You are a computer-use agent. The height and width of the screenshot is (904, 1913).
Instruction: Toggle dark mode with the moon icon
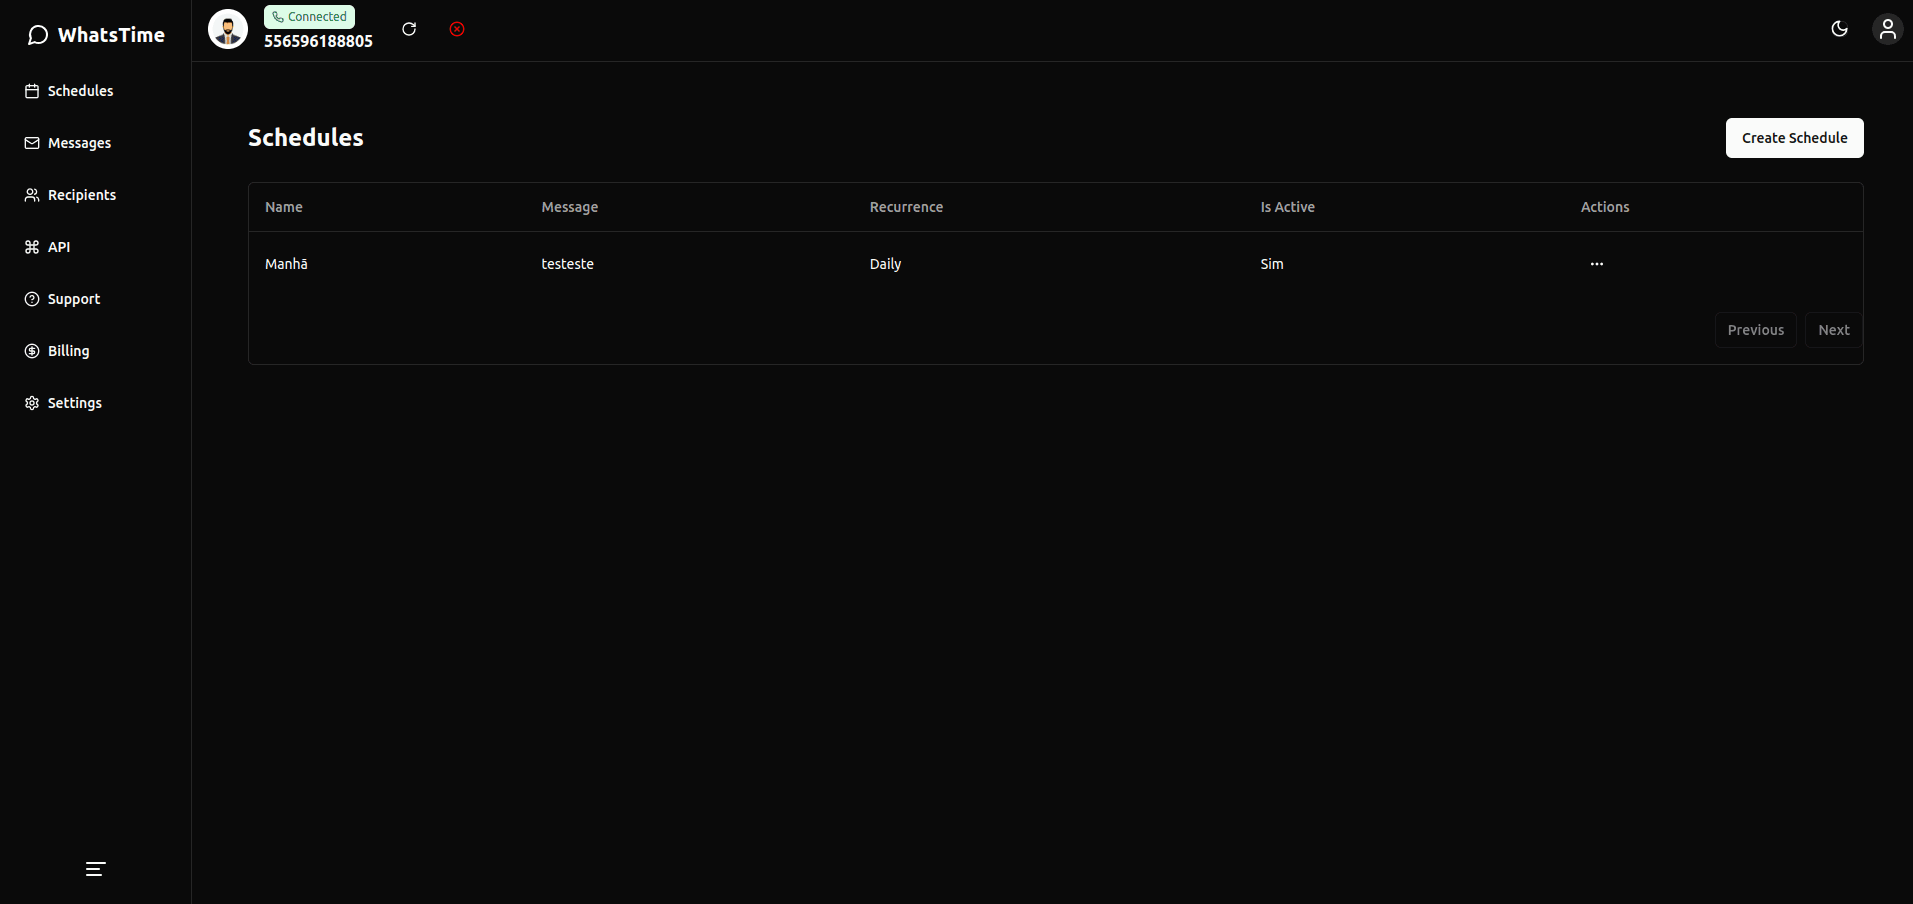pos(1839,29)
